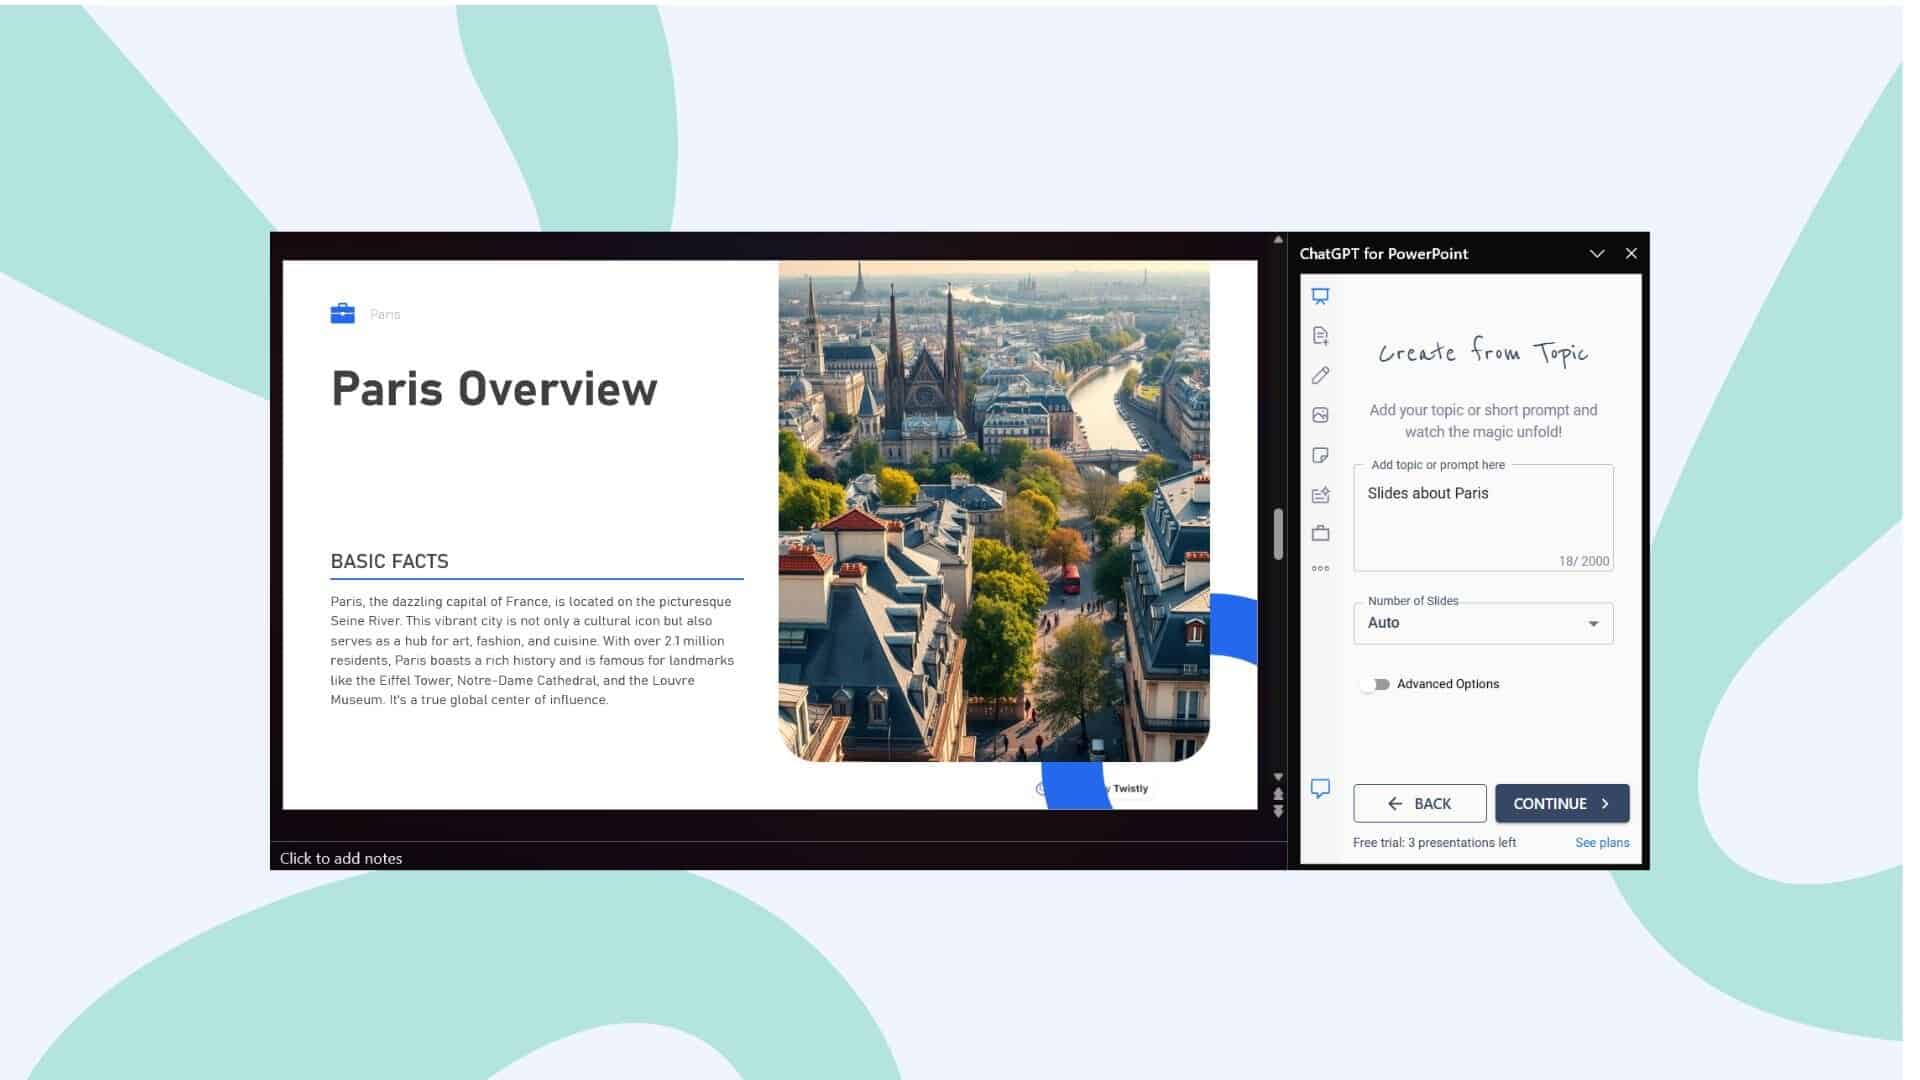Collapse the ChatGPT panel with the chevron
Image resolution: width=1920 pixels, height=1080 pixels.
click(1598, 253)
